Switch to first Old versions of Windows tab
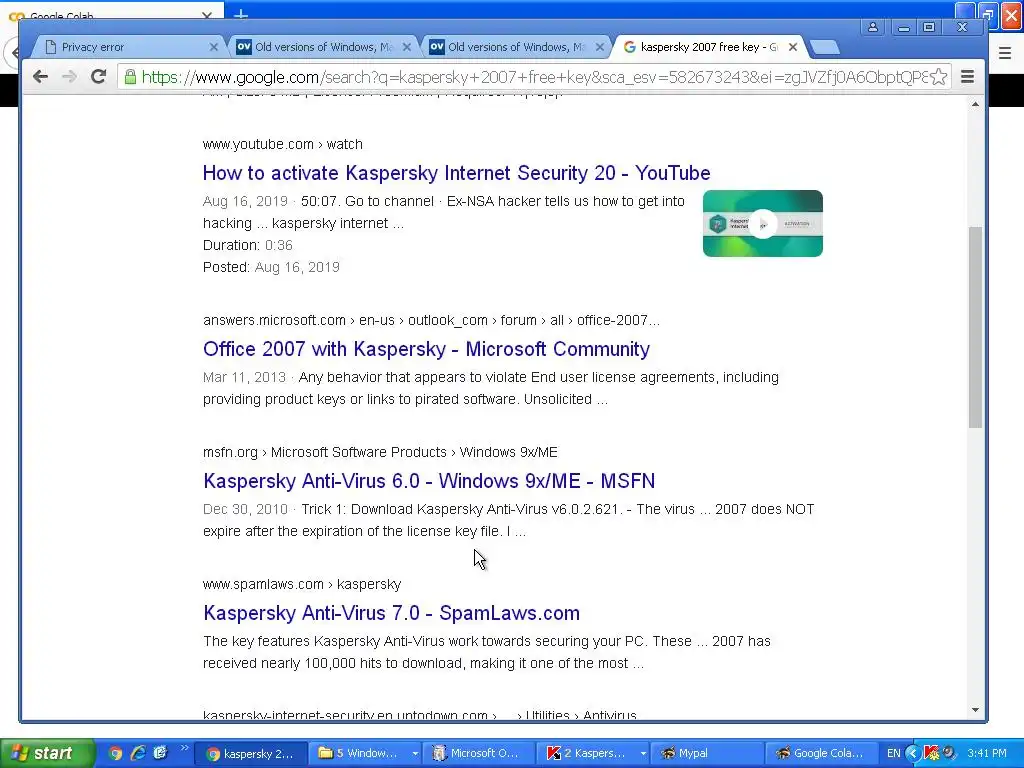The image size is (1024, 768). (x=323, y=47)
